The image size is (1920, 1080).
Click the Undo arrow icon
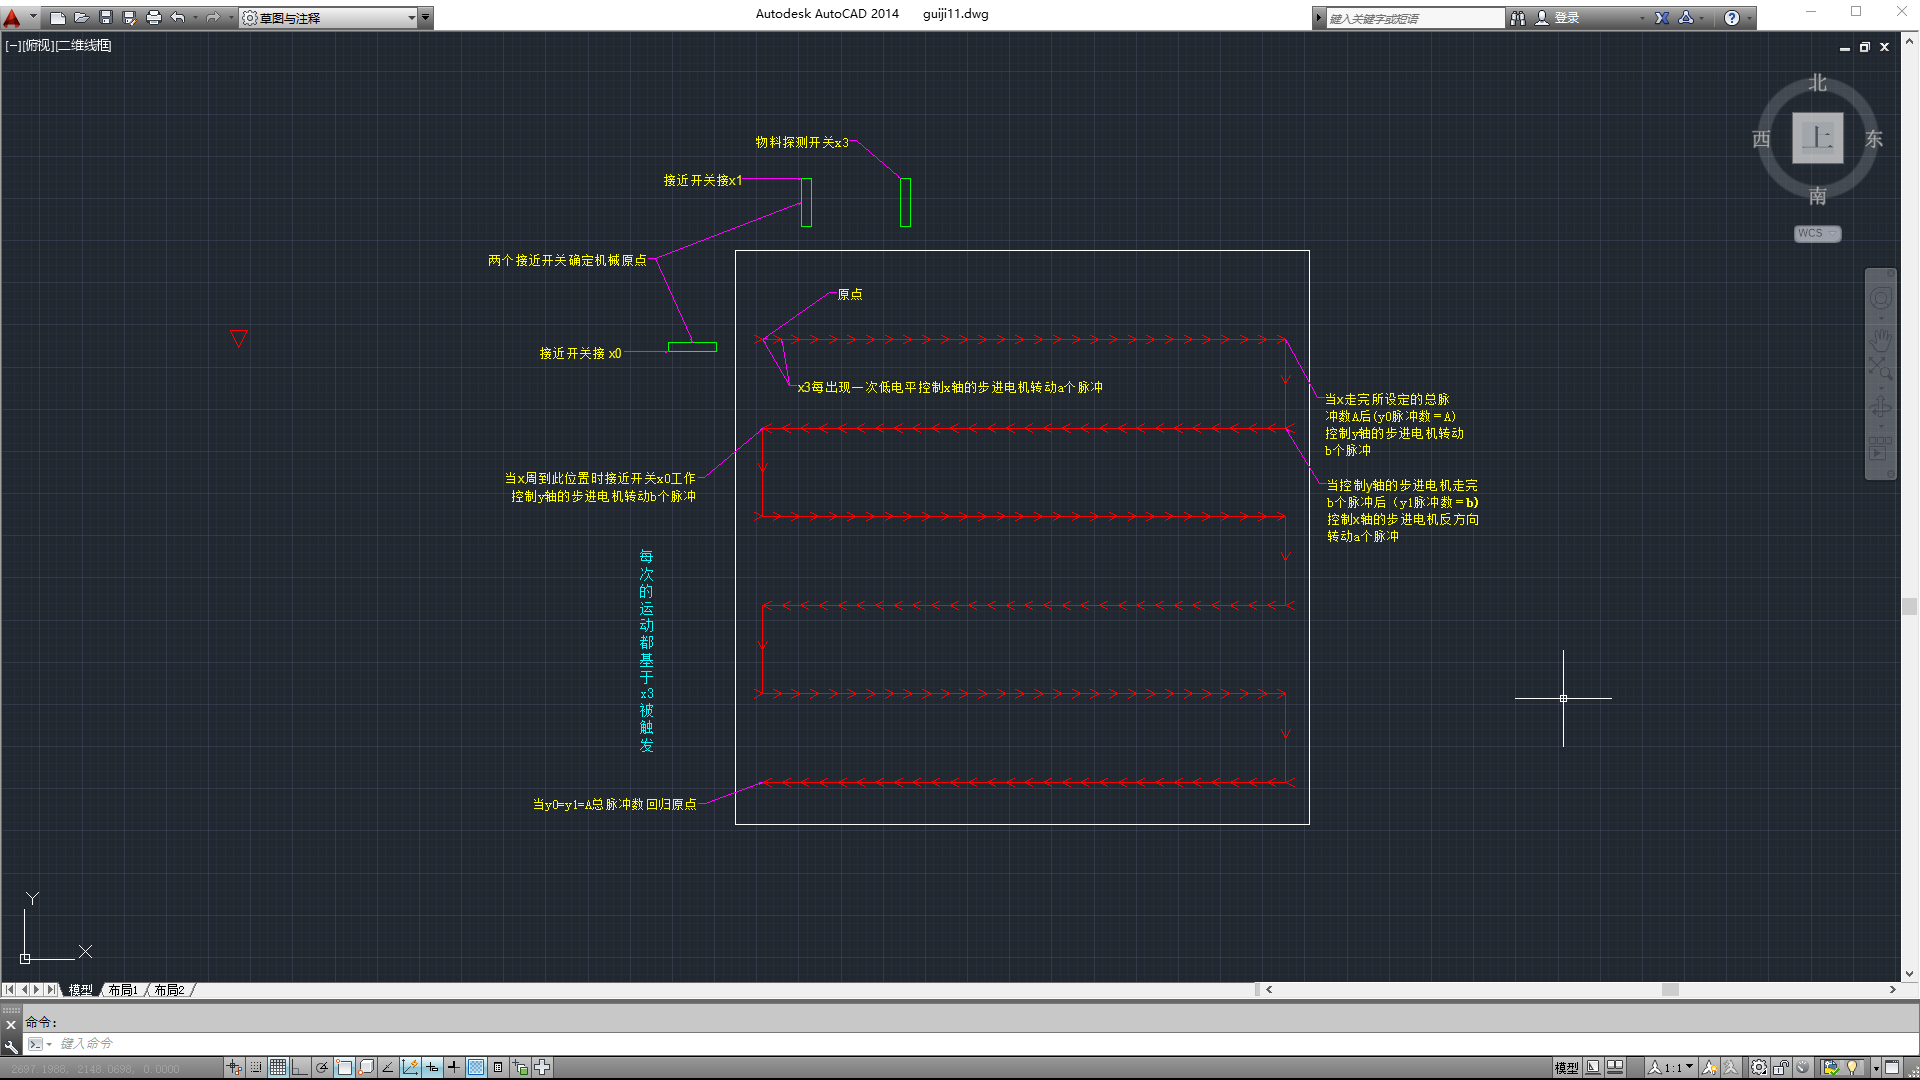point(178,17)
